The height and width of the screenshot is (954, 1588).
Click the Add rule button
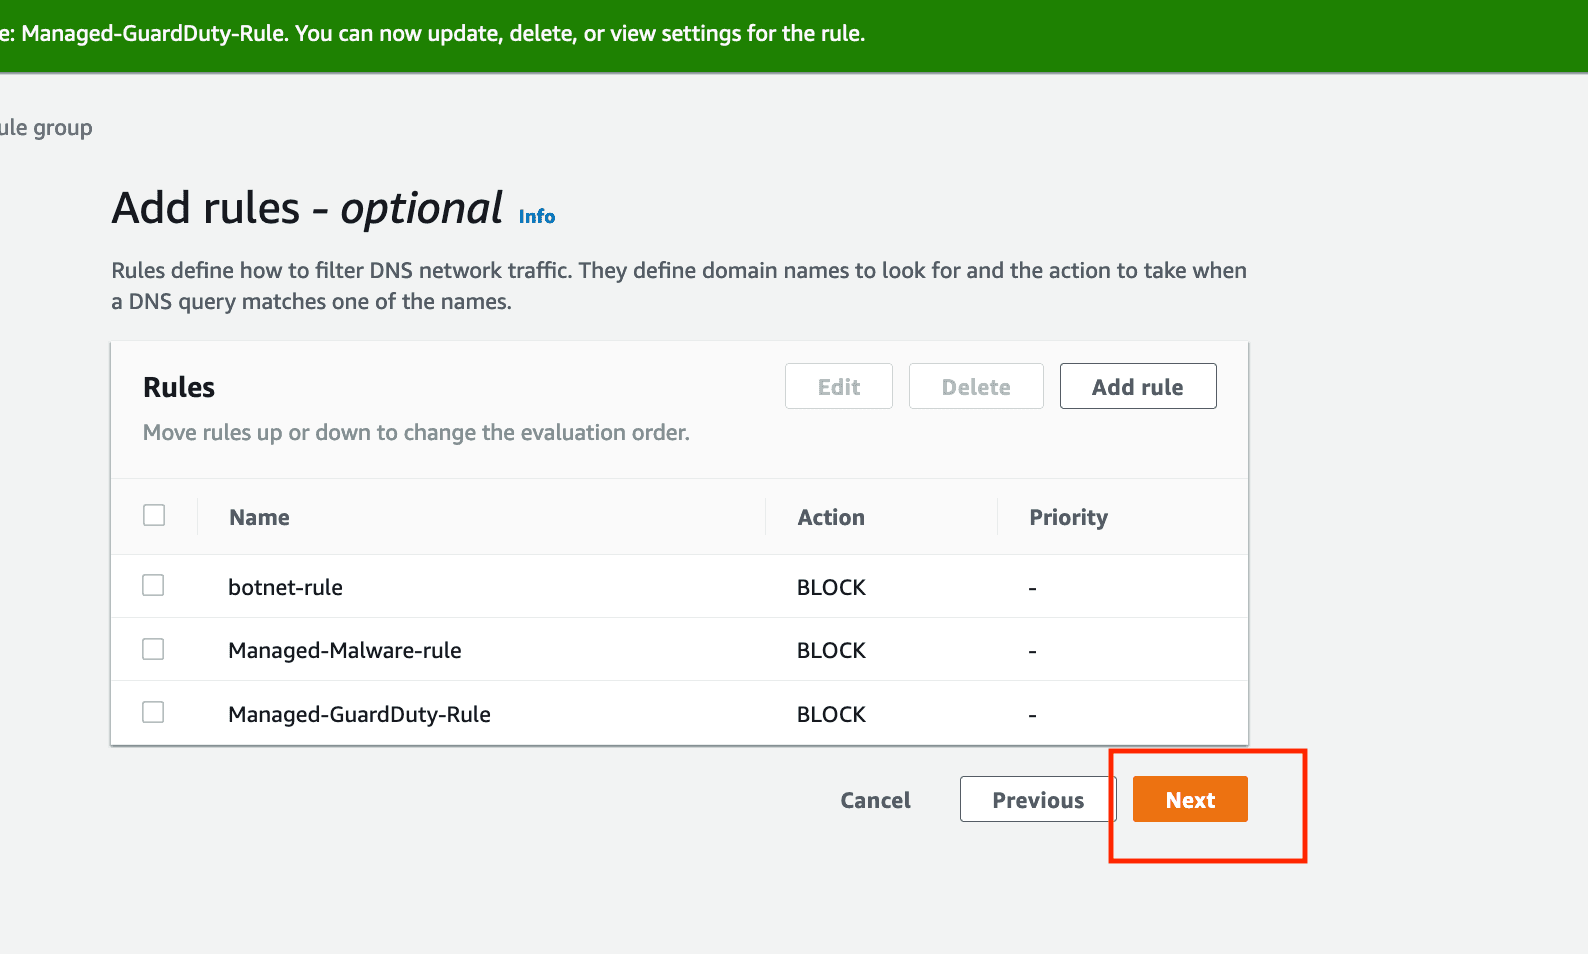[x=1138, y=386]
